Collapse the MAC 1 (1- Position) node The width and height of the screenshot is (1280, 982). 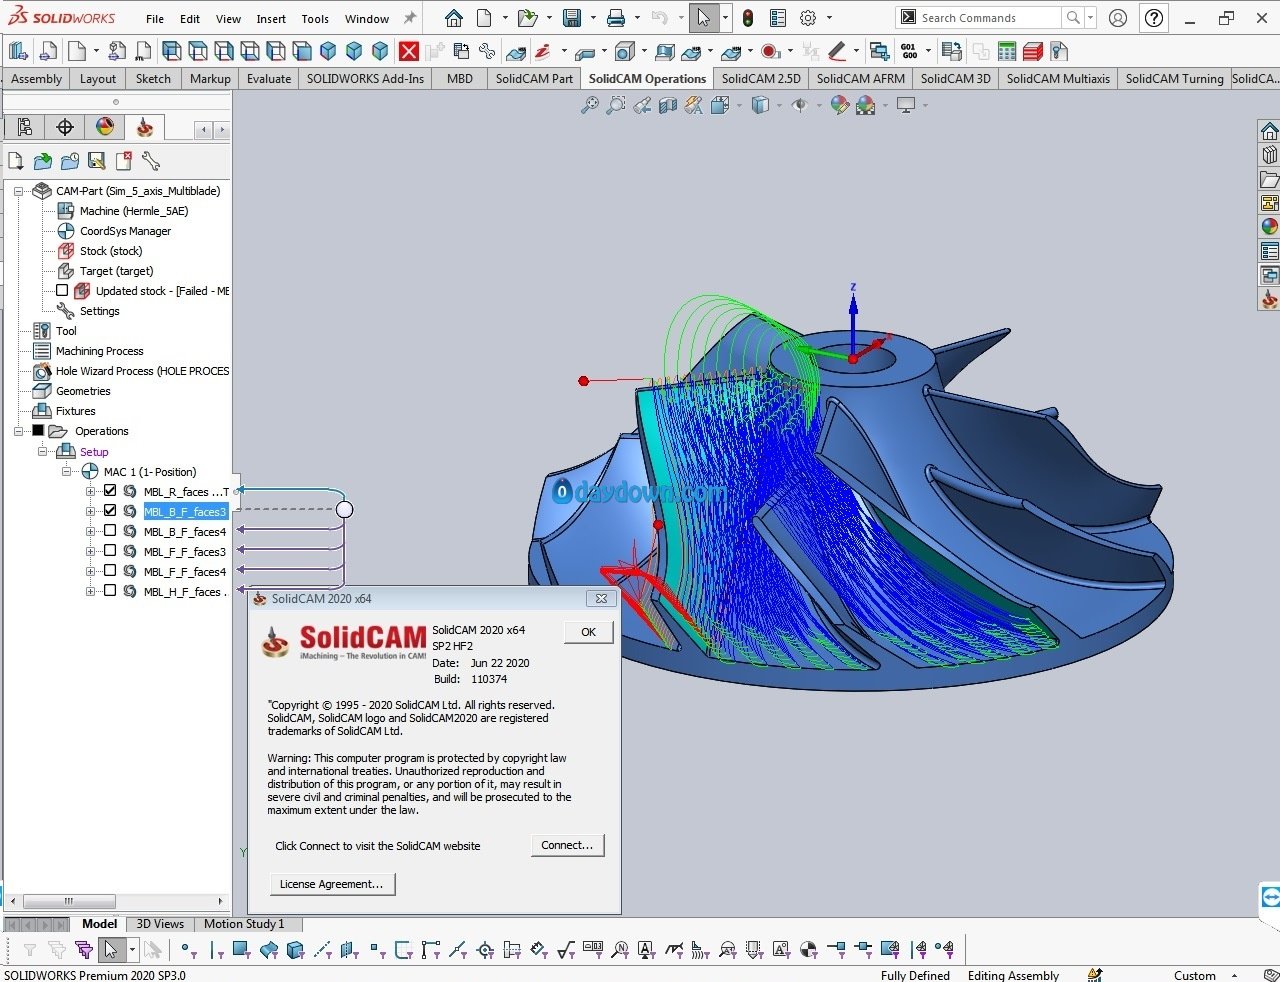66,472
